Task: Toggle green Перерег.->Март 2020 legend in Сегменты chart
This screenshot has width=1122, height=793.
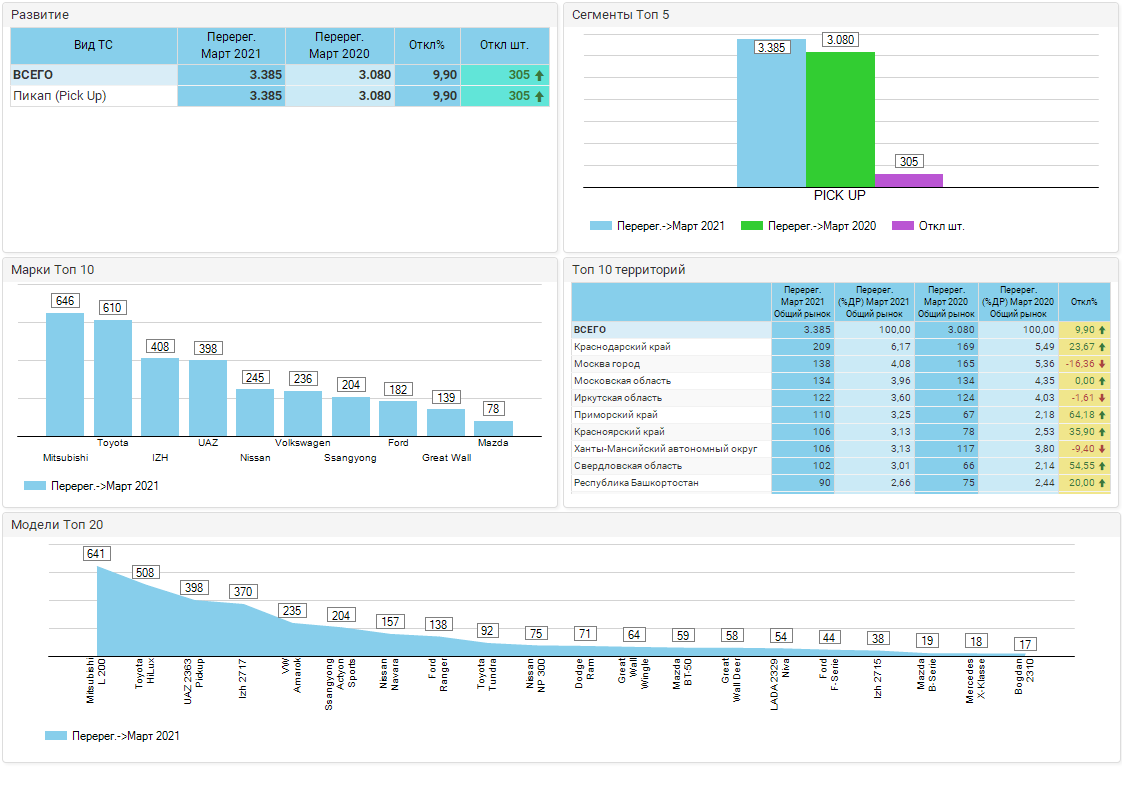Action: pos(808,226)
